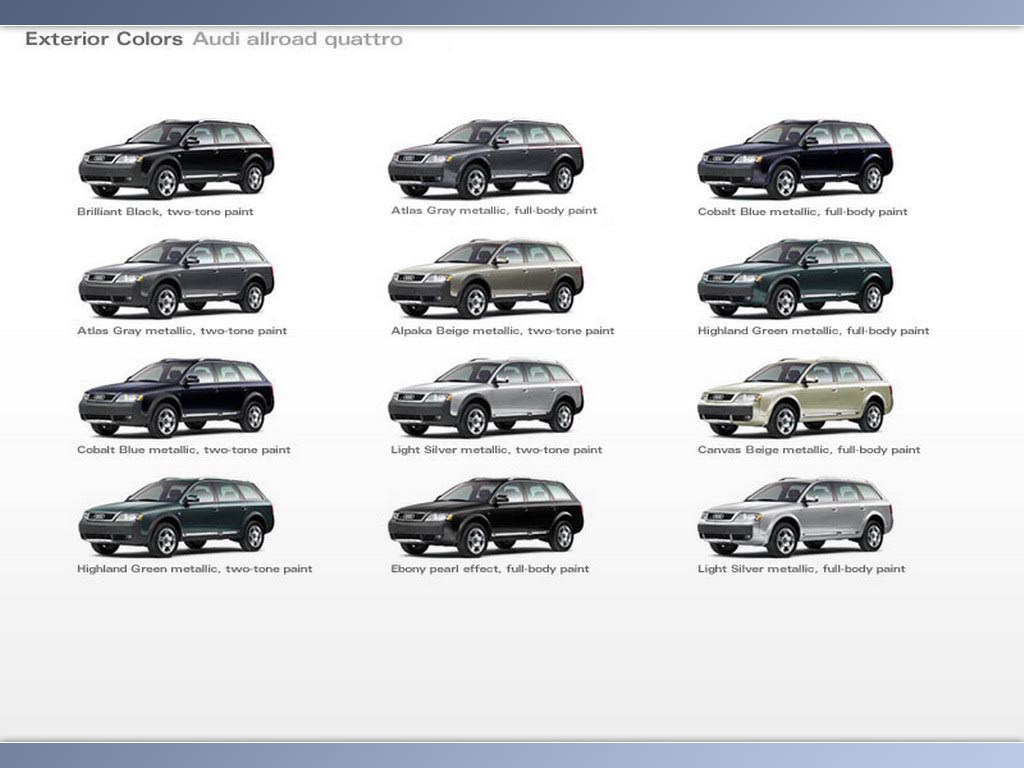Click the 'Exterior Colors' heading
Viewport: 1024px width, 768px height.
(104, 39)
